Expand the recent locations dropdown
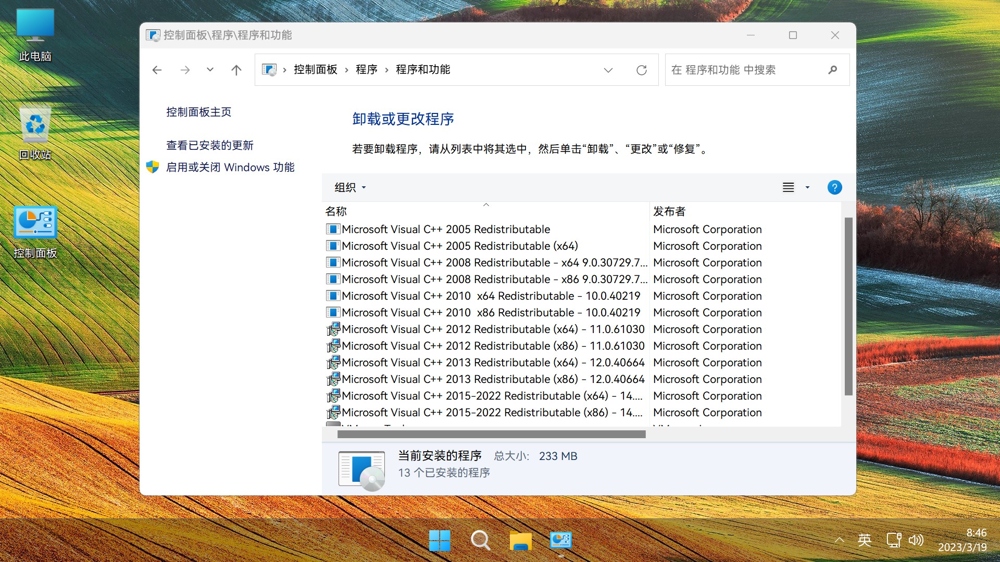The height and width of the screenshot is (562, 1000). (x=210, y=70)
